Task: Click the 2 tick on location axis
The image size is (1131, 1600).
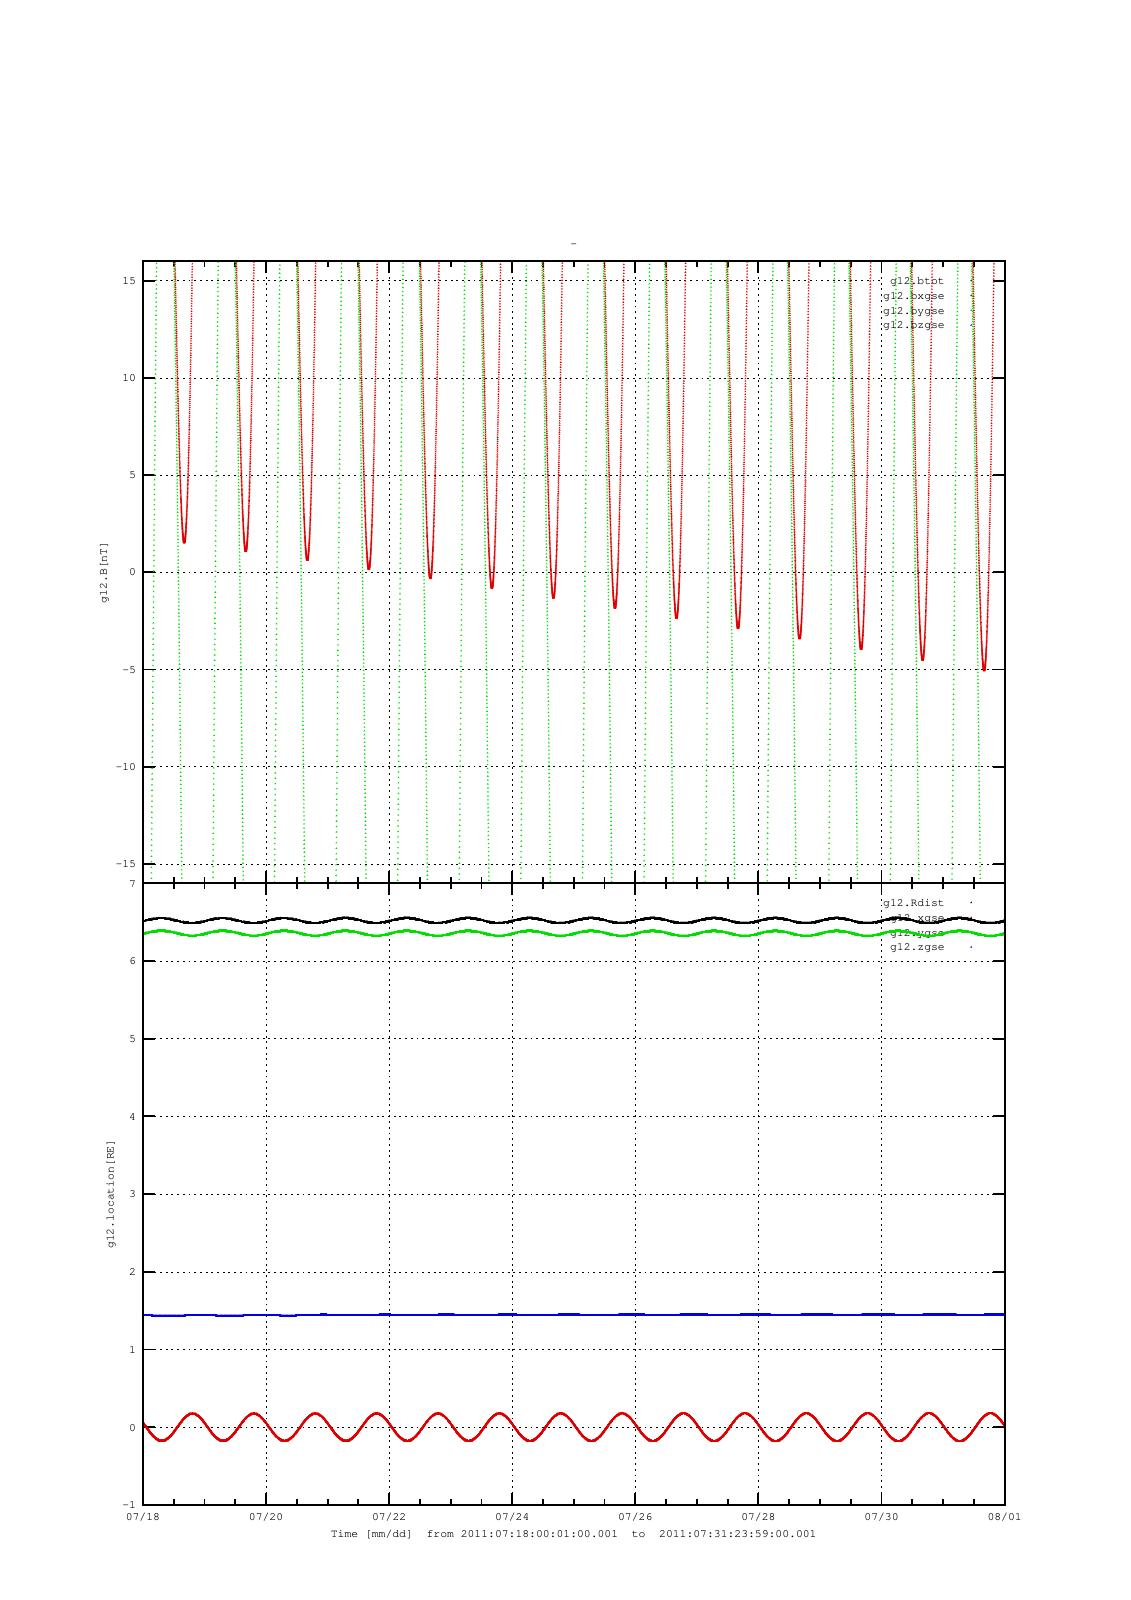Action: (132, 1272)
